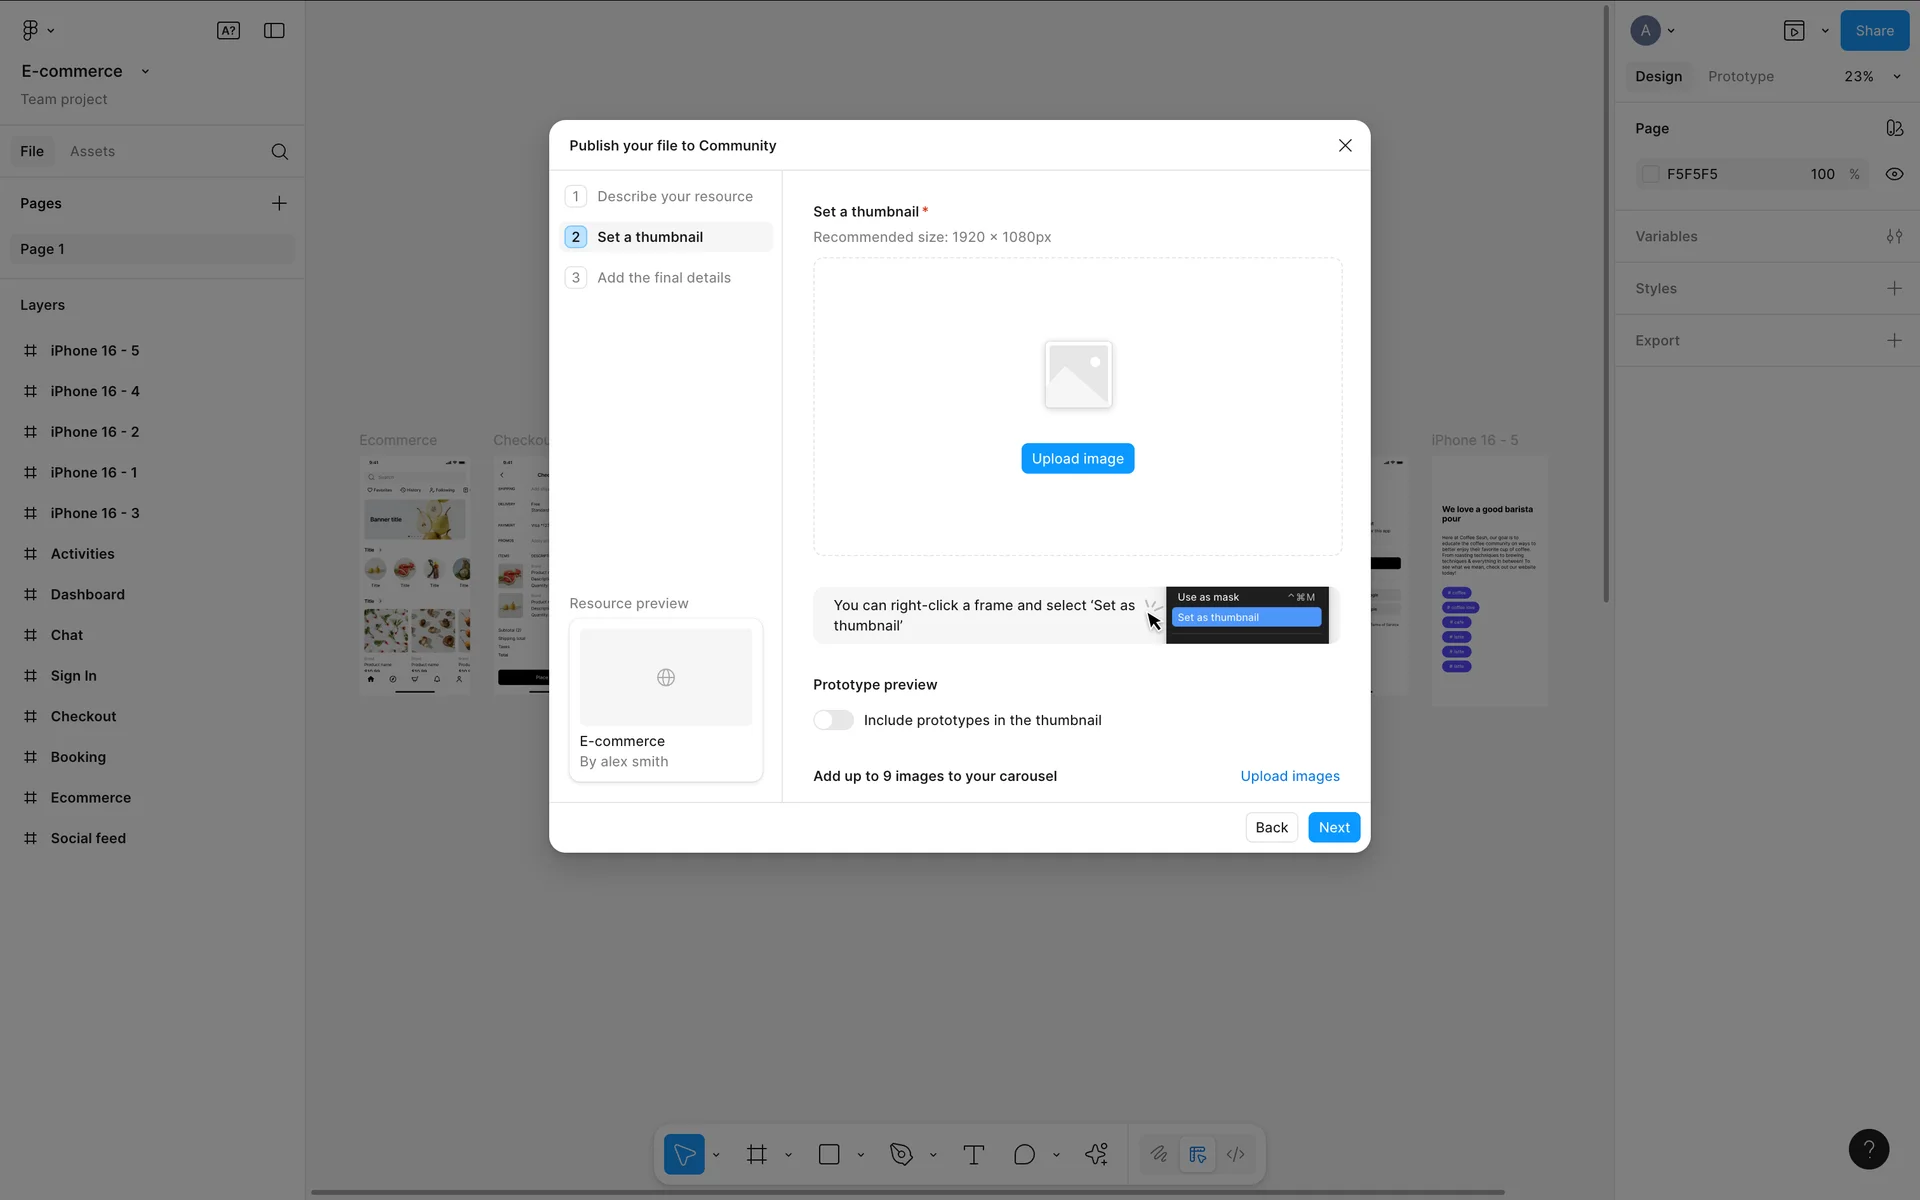Image resolution: width=1920 pixels, height=1200 pixels.
Task: Expand the Figma main menu chevron
Action: [51, 31]
